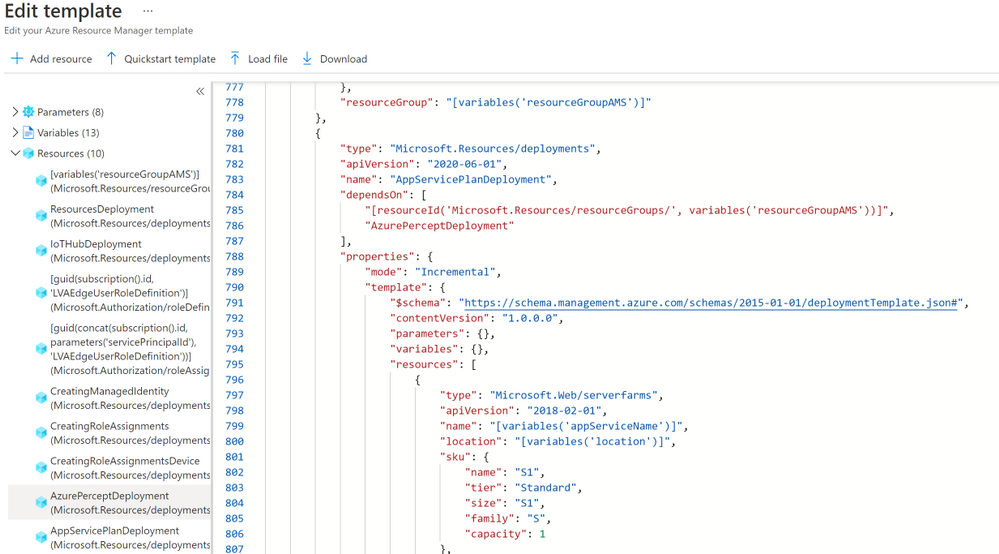
Task: Open the deploymentTemplate.json schema link
Action: [x=711, y=302]
